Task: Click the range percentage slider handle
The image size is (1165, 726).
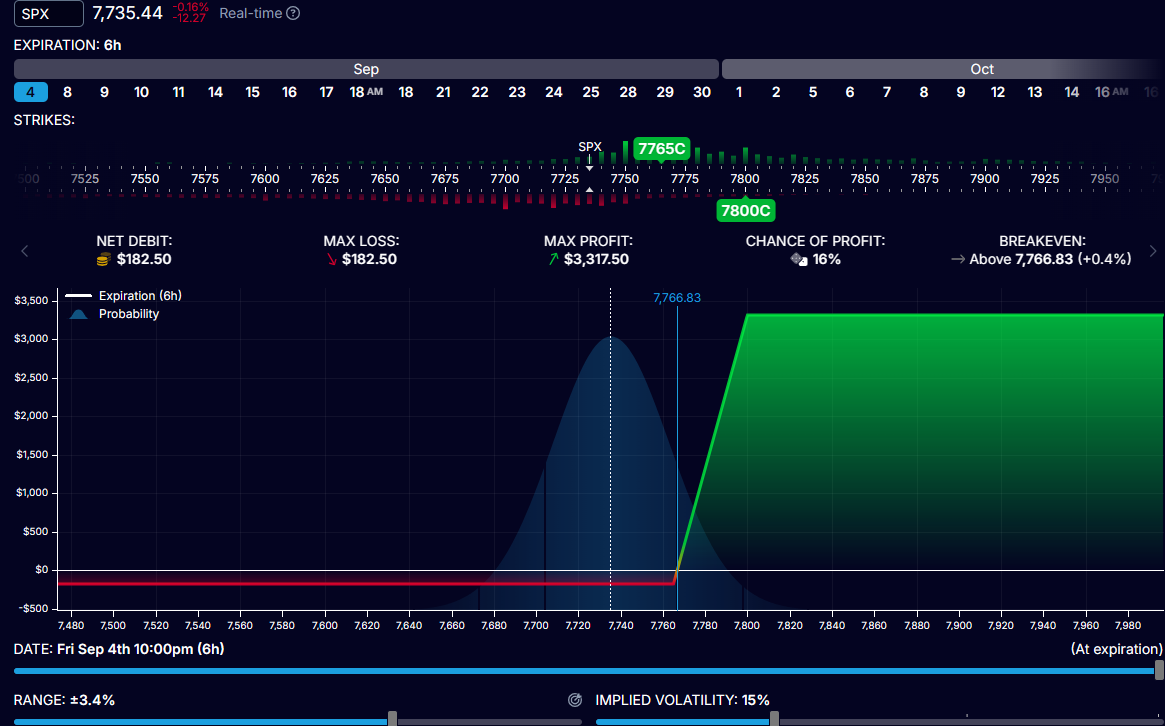Action: pos(392,719)
